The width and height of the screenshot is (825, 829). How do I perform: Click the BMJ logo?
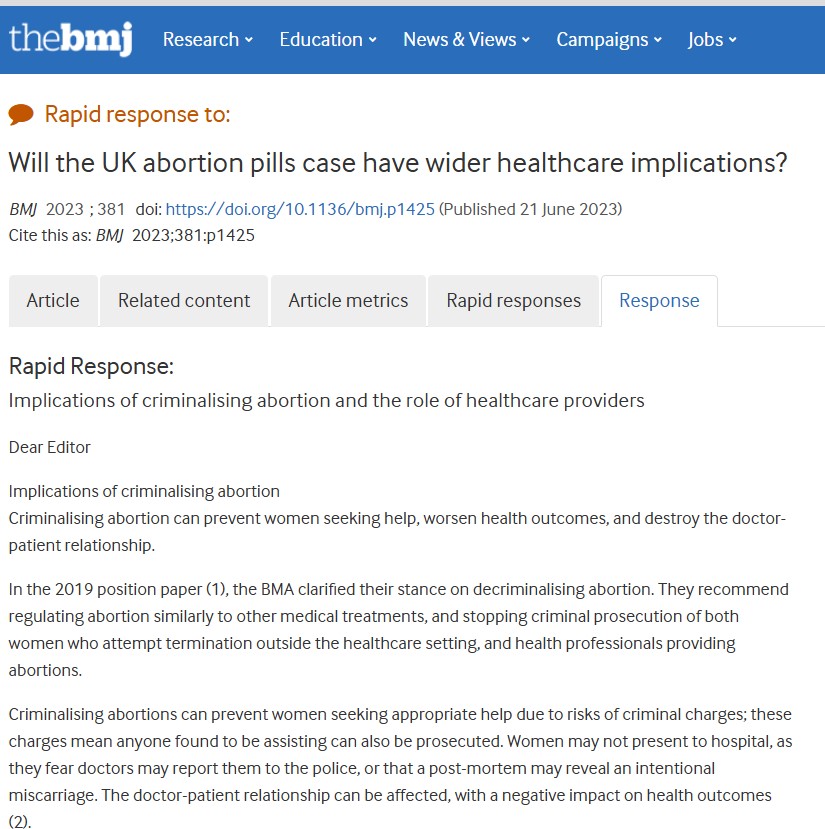click(x=70, y=39)
